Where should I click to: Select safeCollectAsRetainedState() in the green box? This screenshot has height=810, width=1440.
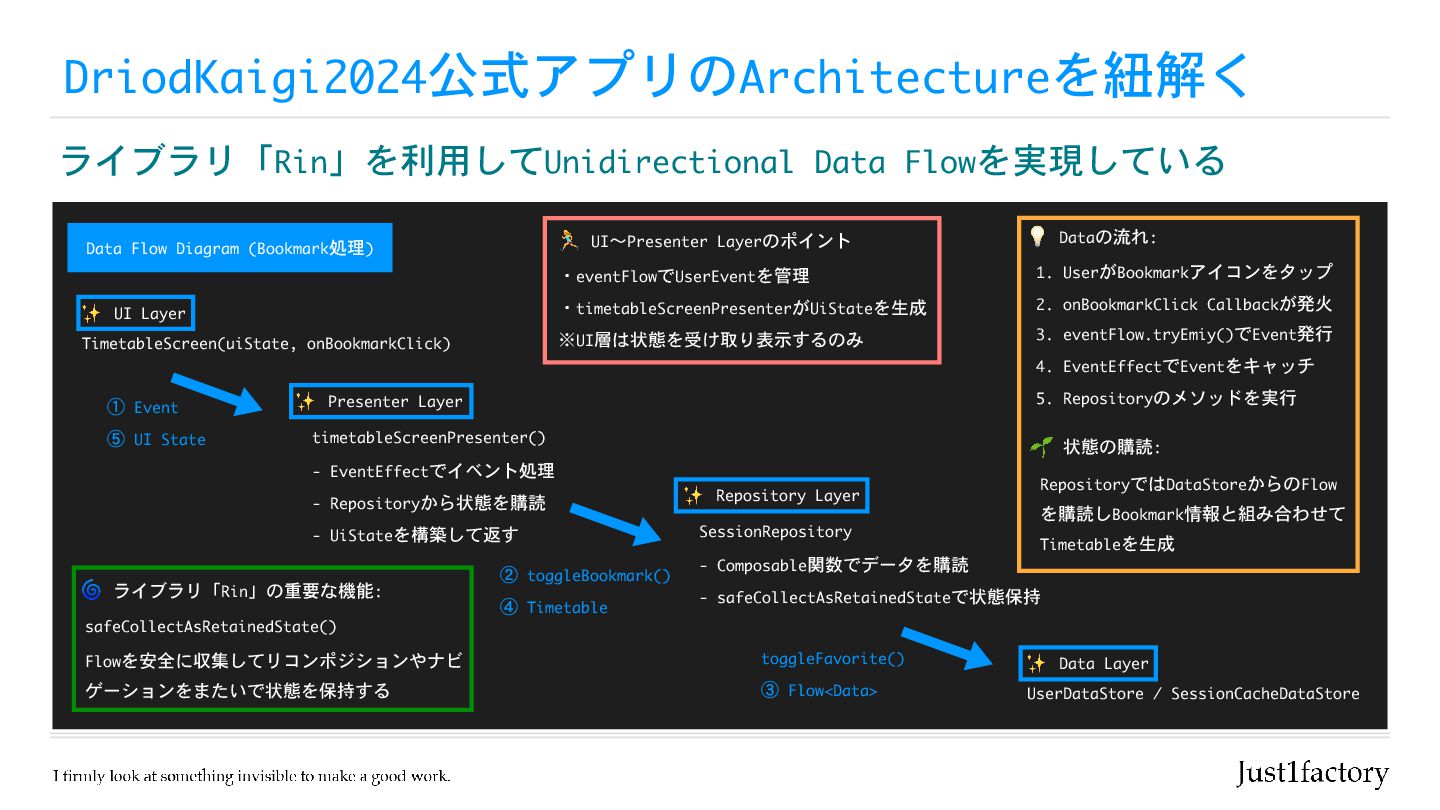pyautogui.click(x=211, y=627)
